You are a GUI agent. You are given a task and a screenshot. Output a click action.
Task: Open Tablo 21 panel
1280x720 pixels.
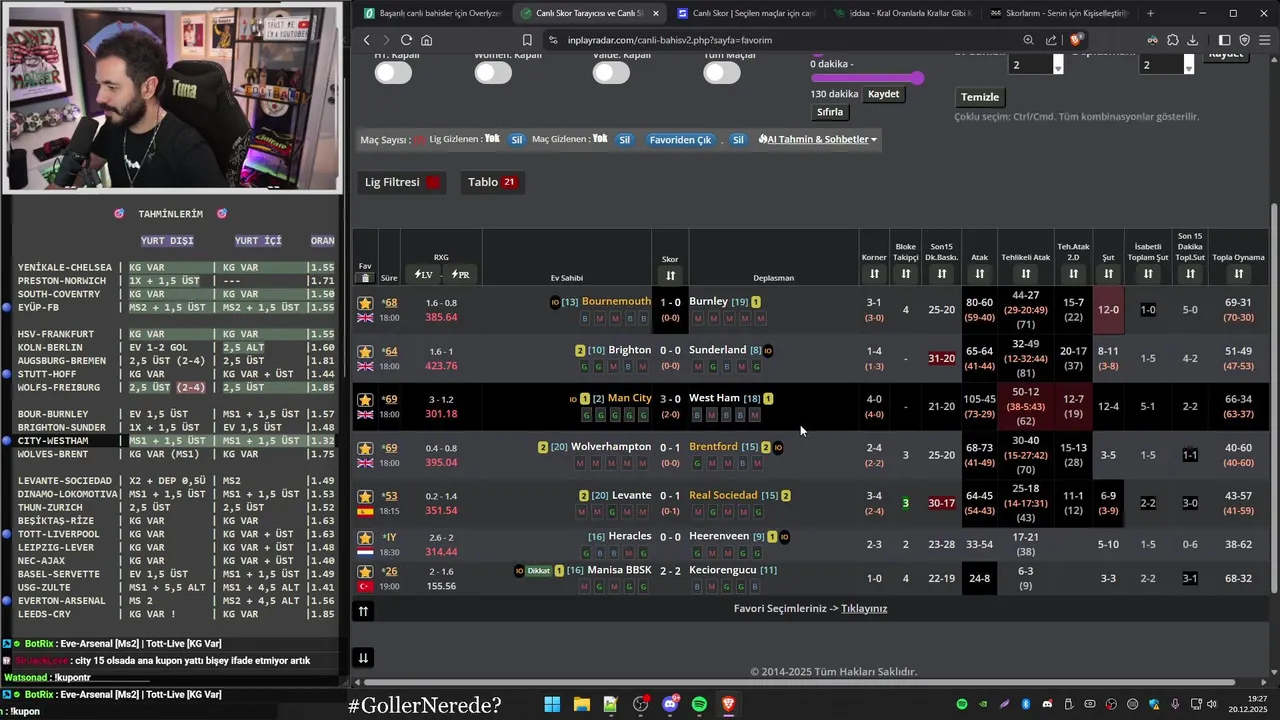pyautogui.click(x=491, y=182)
